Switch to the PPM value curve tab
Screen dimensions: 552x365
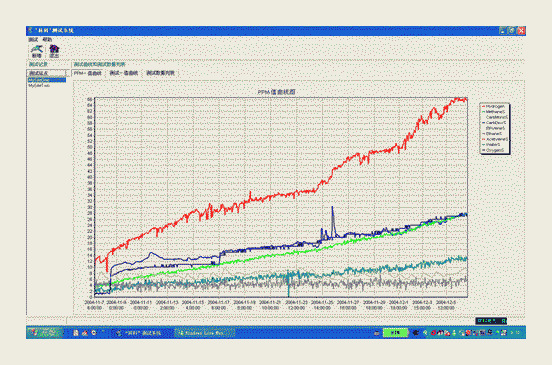[x=87, y=73]
